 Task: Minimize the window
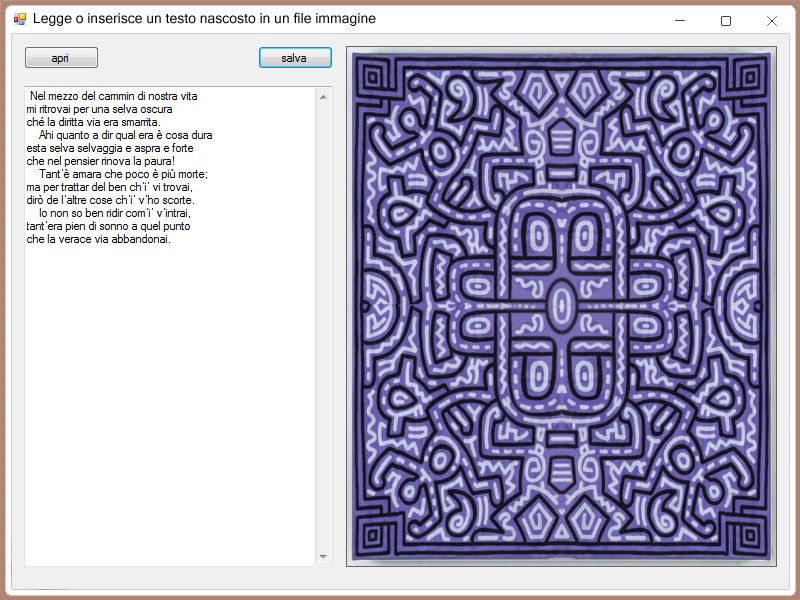(x=680, y=20)
